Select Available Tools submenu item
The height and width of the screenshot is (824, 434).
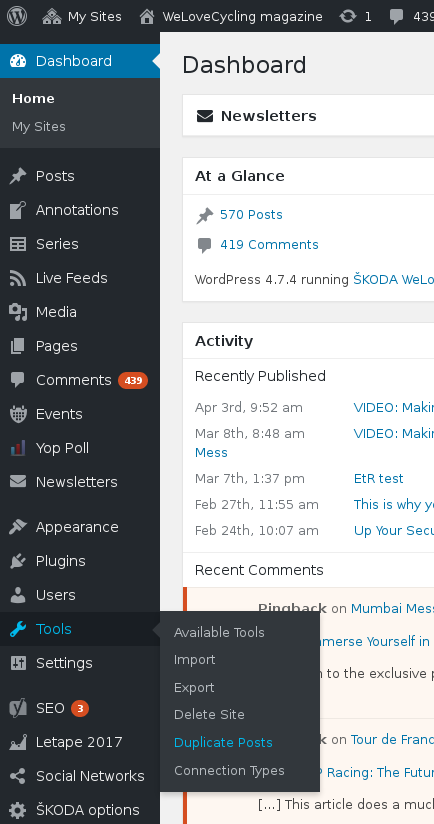(x=219, y=632)
